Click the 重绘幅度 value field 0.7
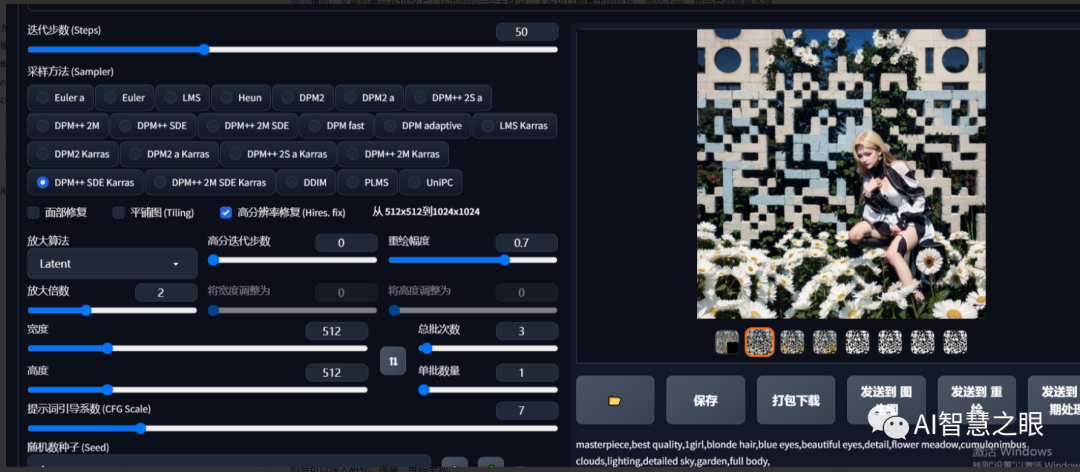Image resolution: width=1080 pixels, height=472 pixels. point(526,243)
